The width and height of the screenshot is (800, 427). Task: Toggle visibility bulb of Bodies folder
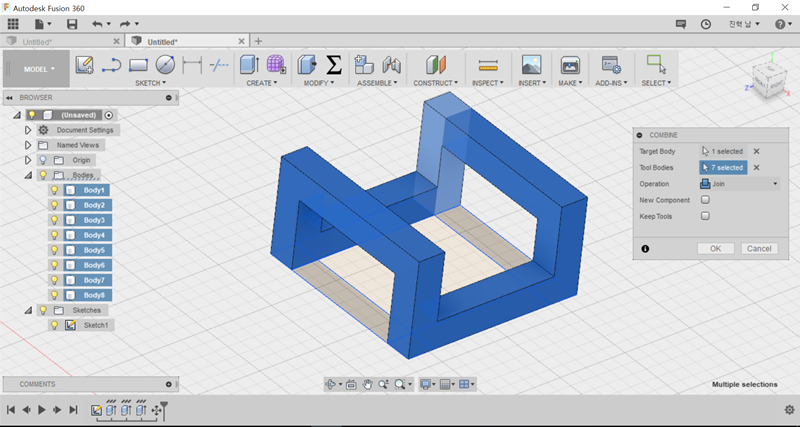coord(43,175)
